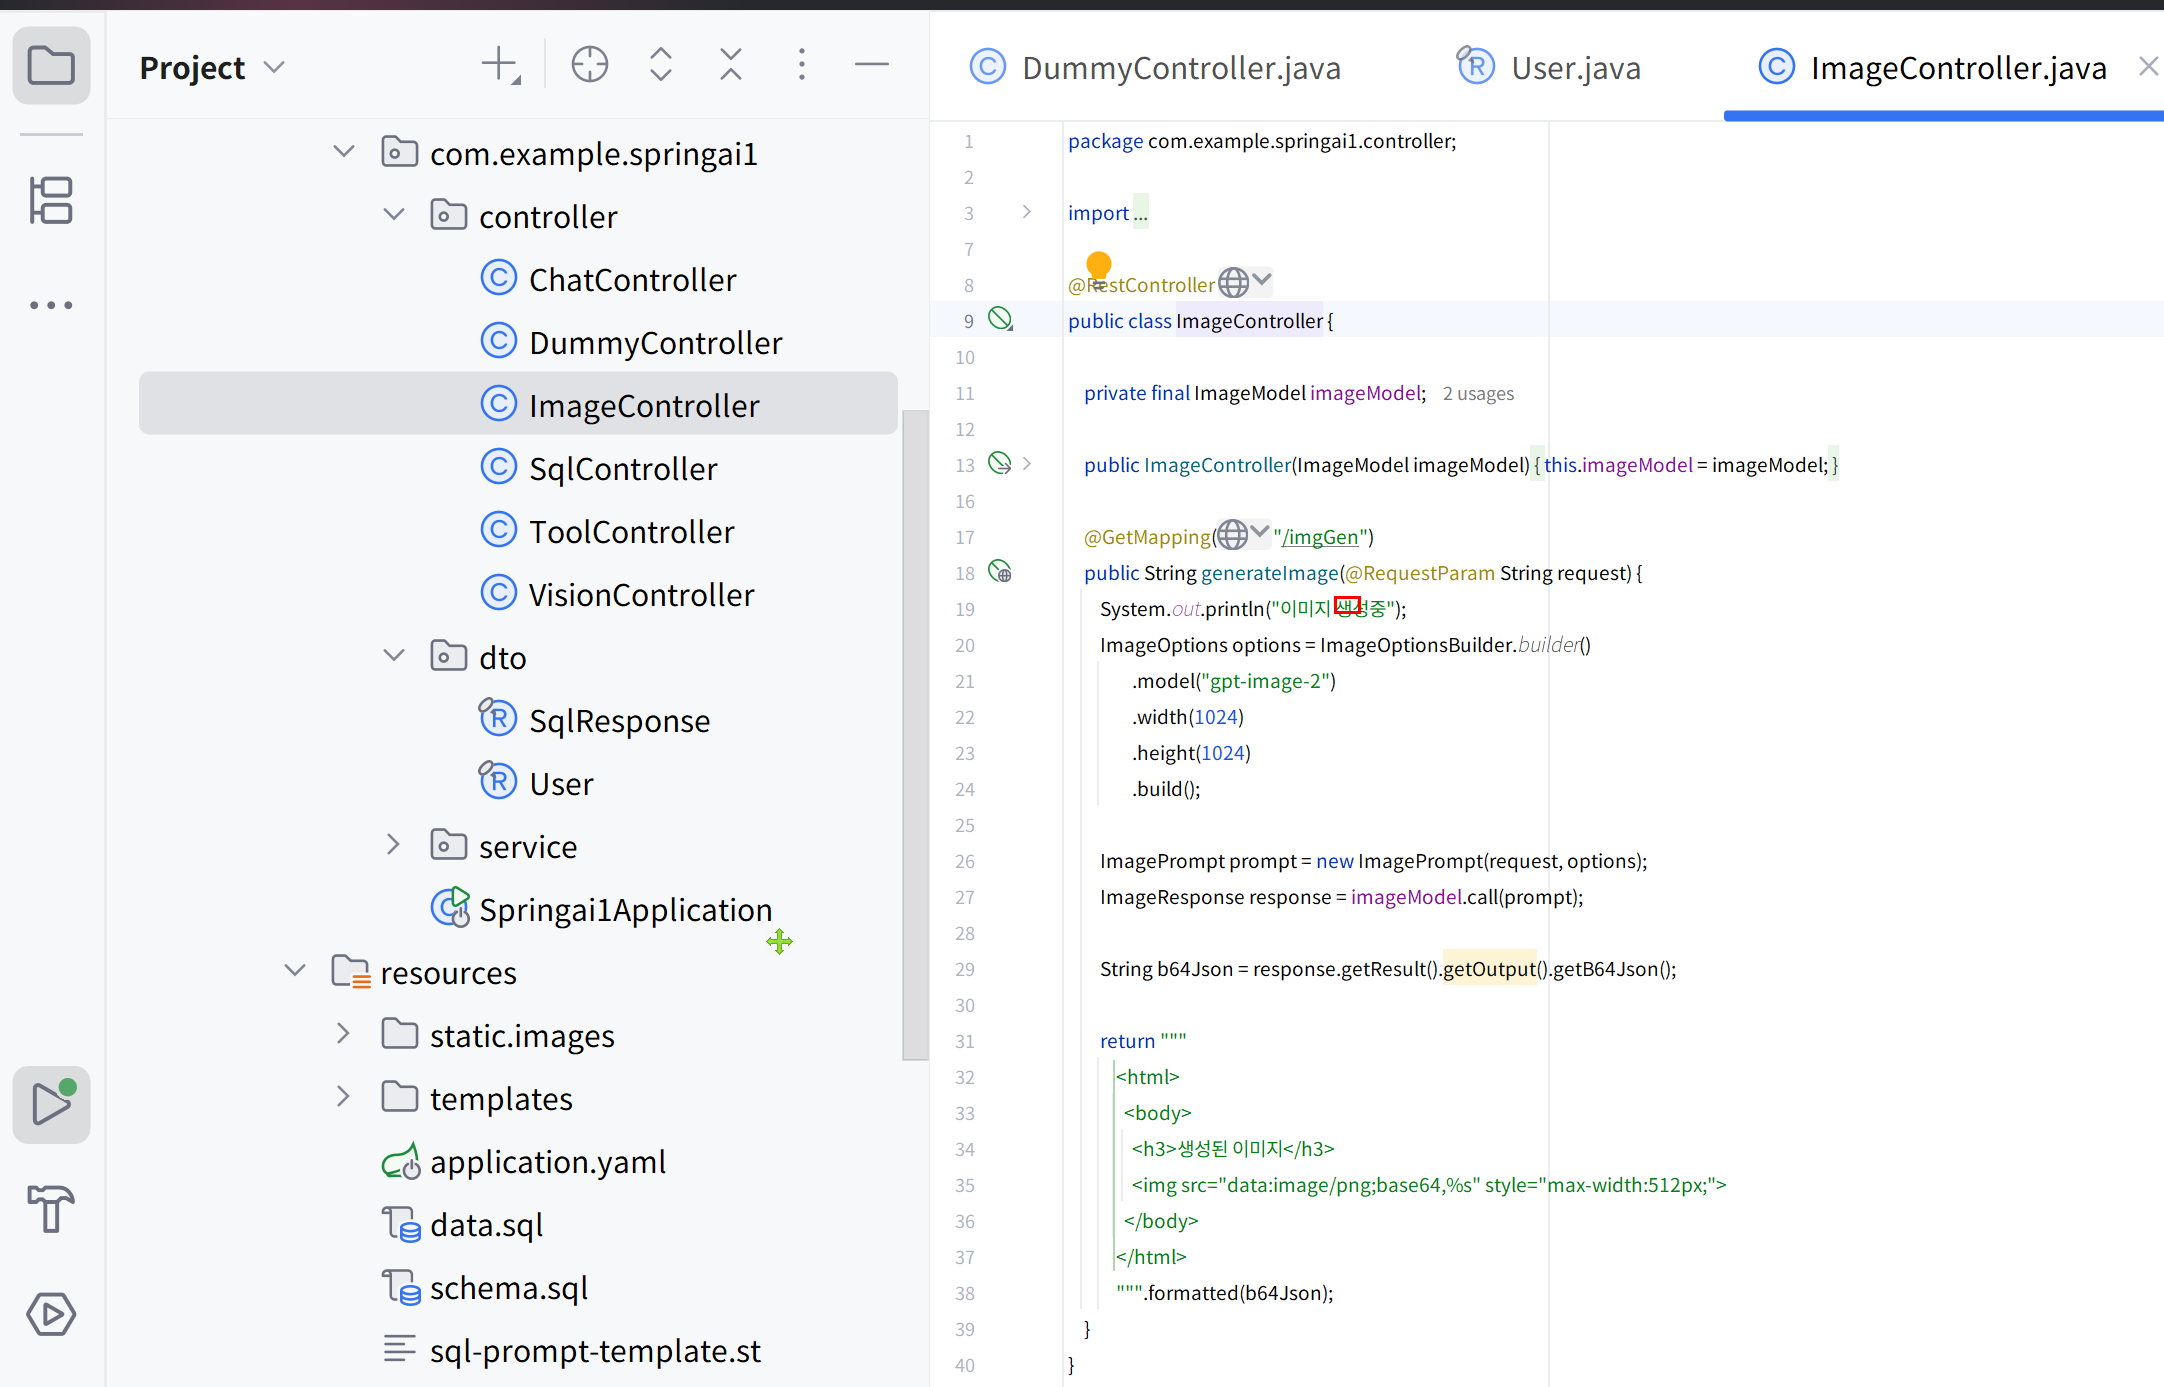The height and width of the screenshot is (1387, 2164).
Task: Click the Project panel vertical scrollbar
Action: pyautogui.click(x=915, y=734)
